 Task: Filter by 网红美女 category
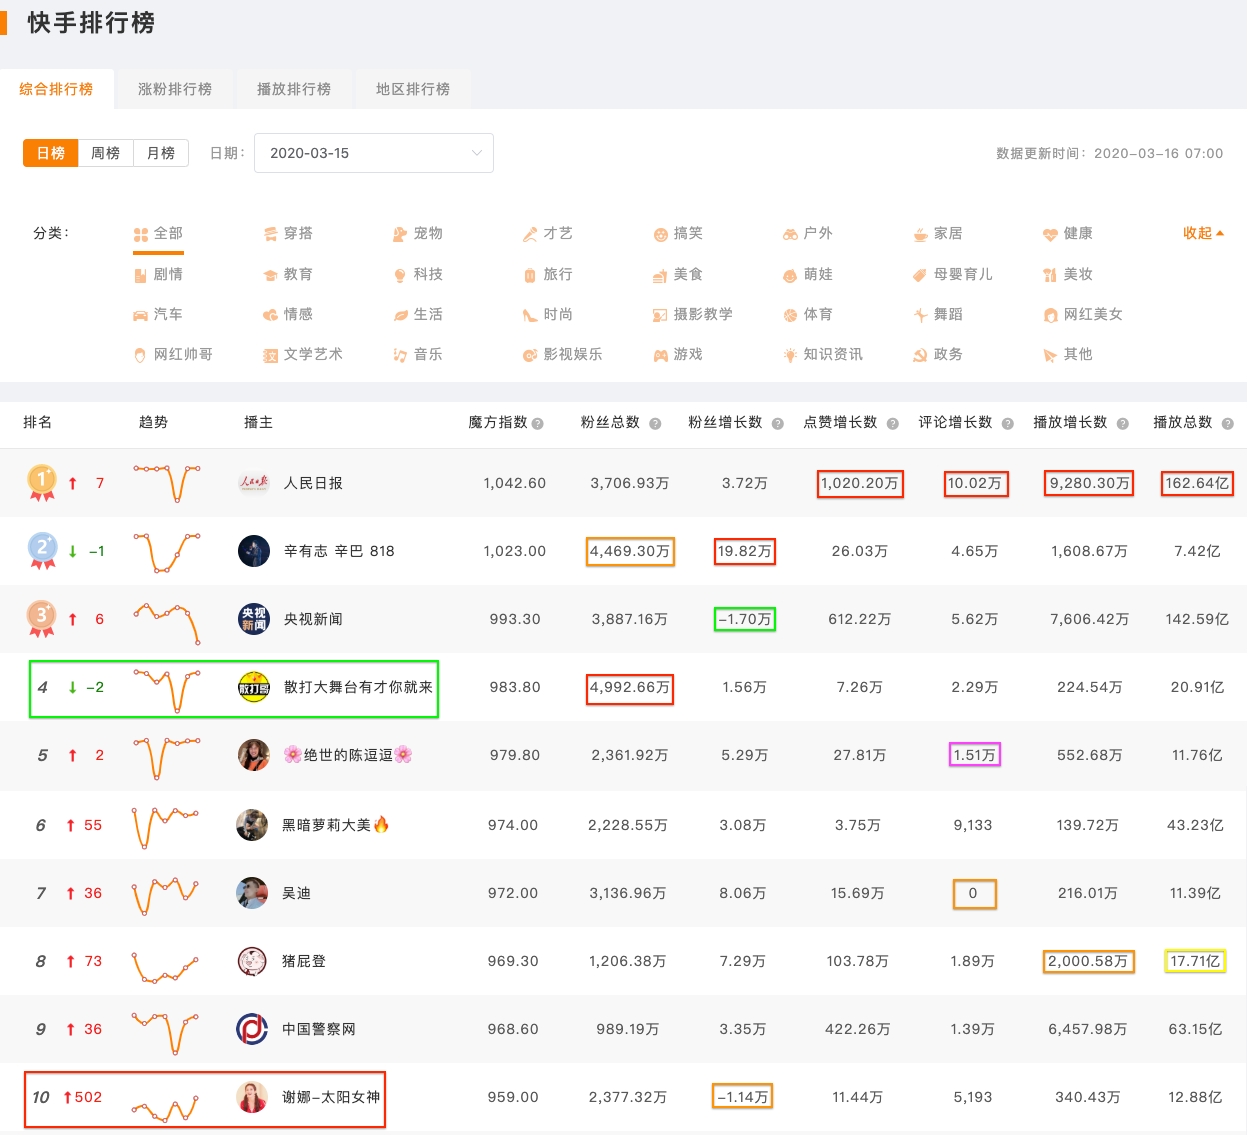1083,314
